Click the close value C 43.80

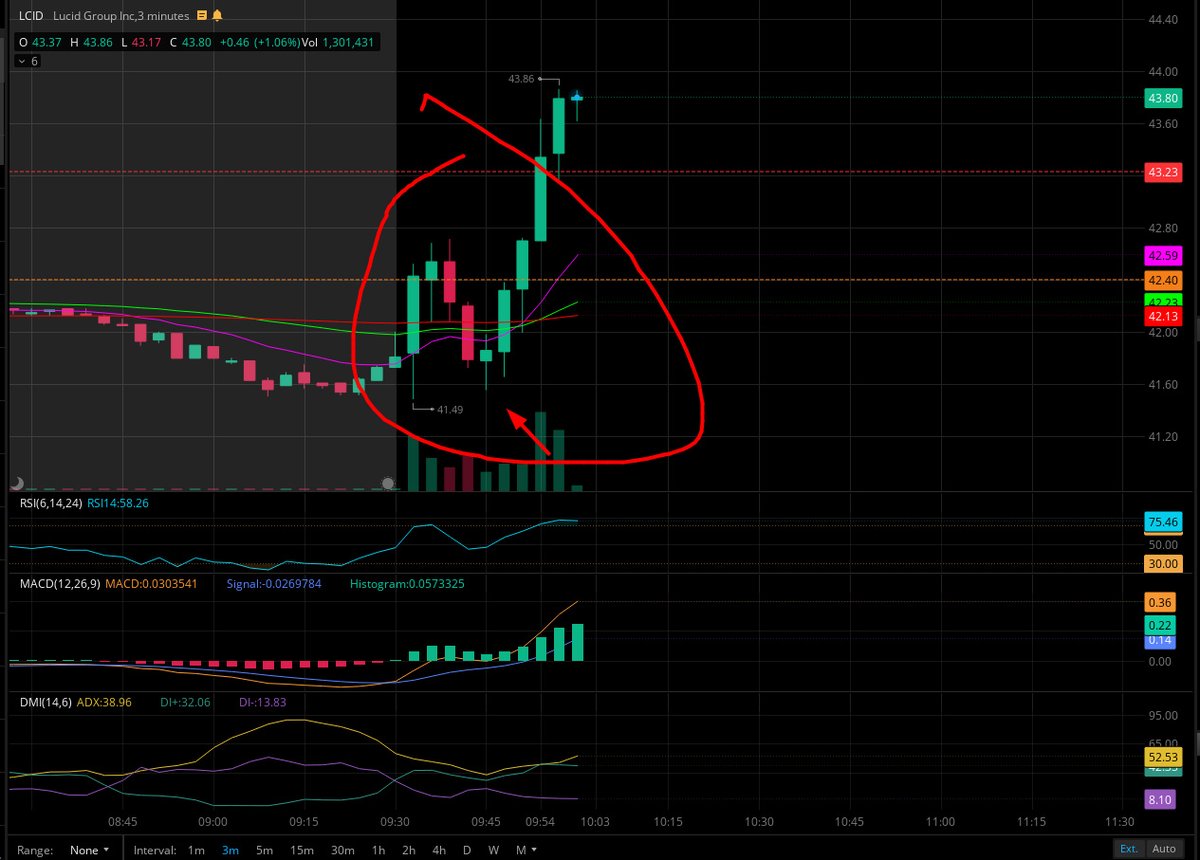click(191, 42)
